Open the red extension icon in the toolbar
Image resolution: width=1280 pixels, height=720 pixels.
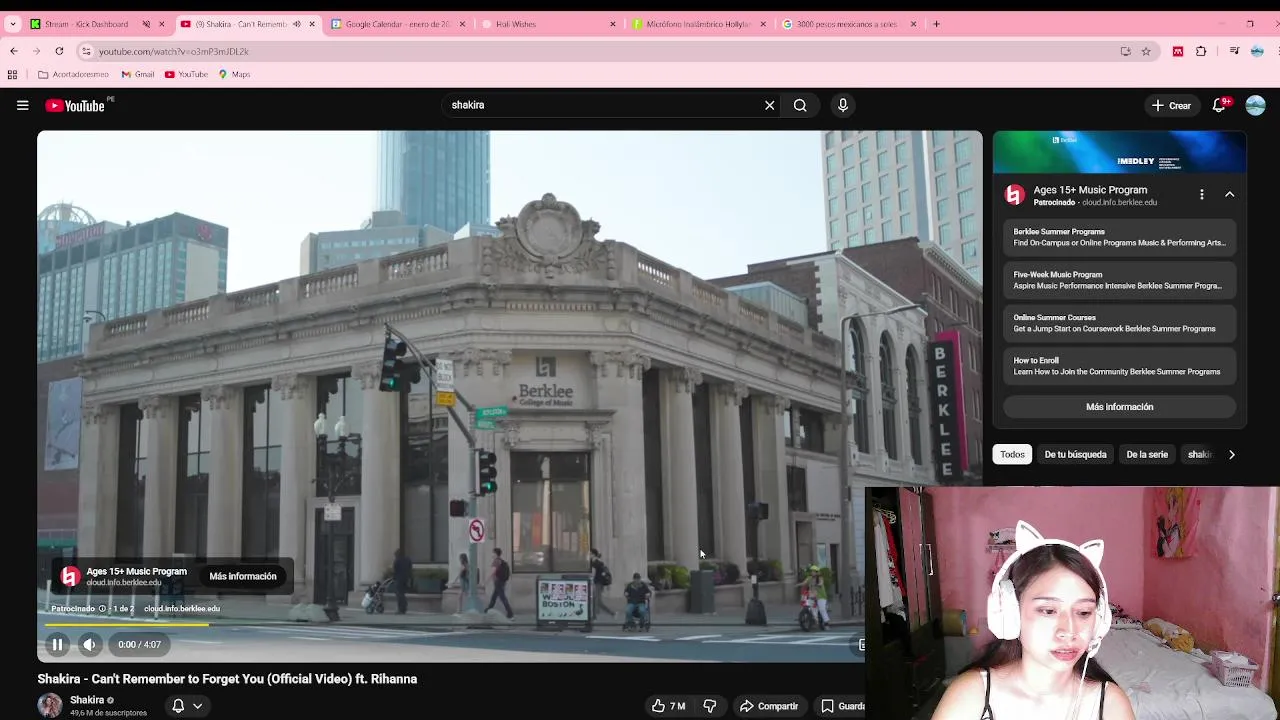(x=1178, y=51)
